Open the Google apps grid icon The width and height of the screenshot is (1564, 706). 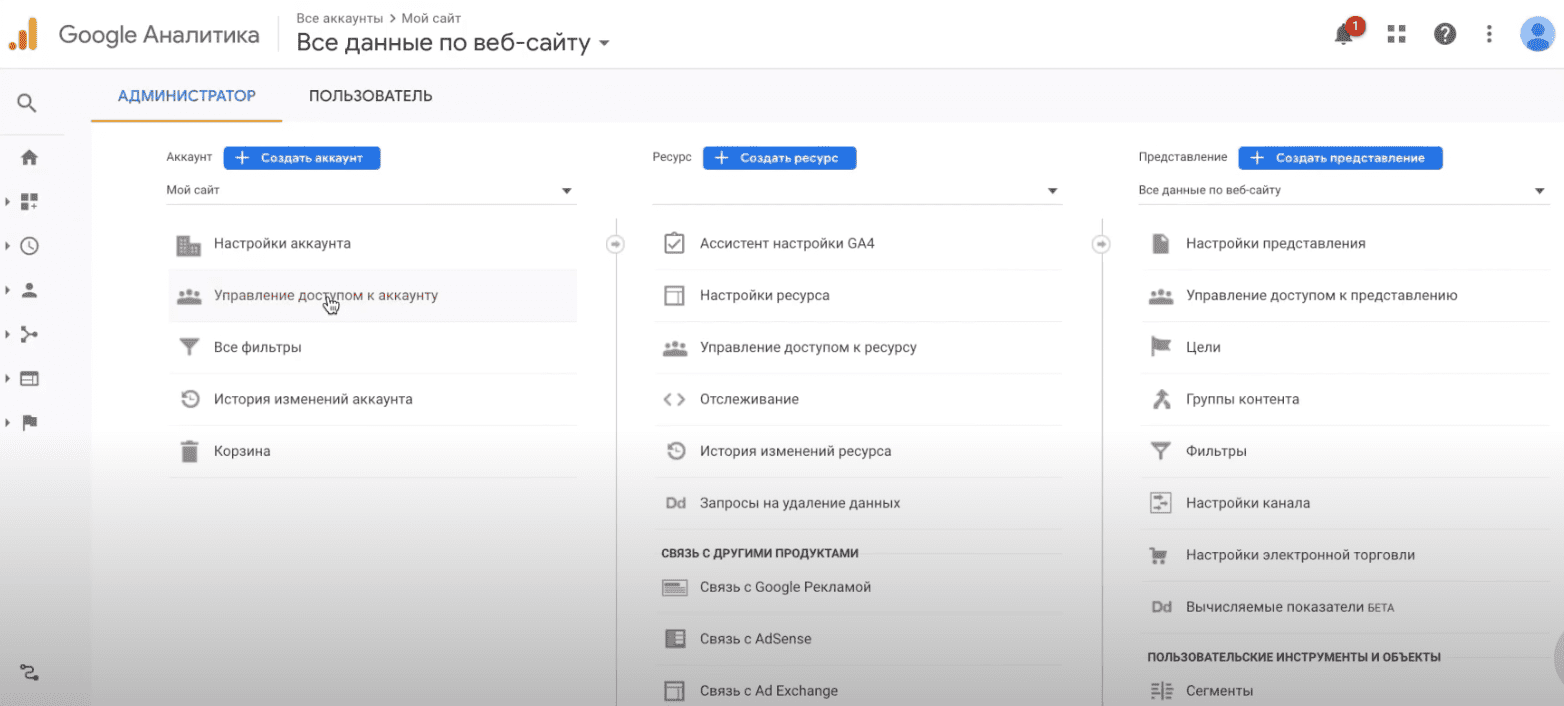[1397, 35]
